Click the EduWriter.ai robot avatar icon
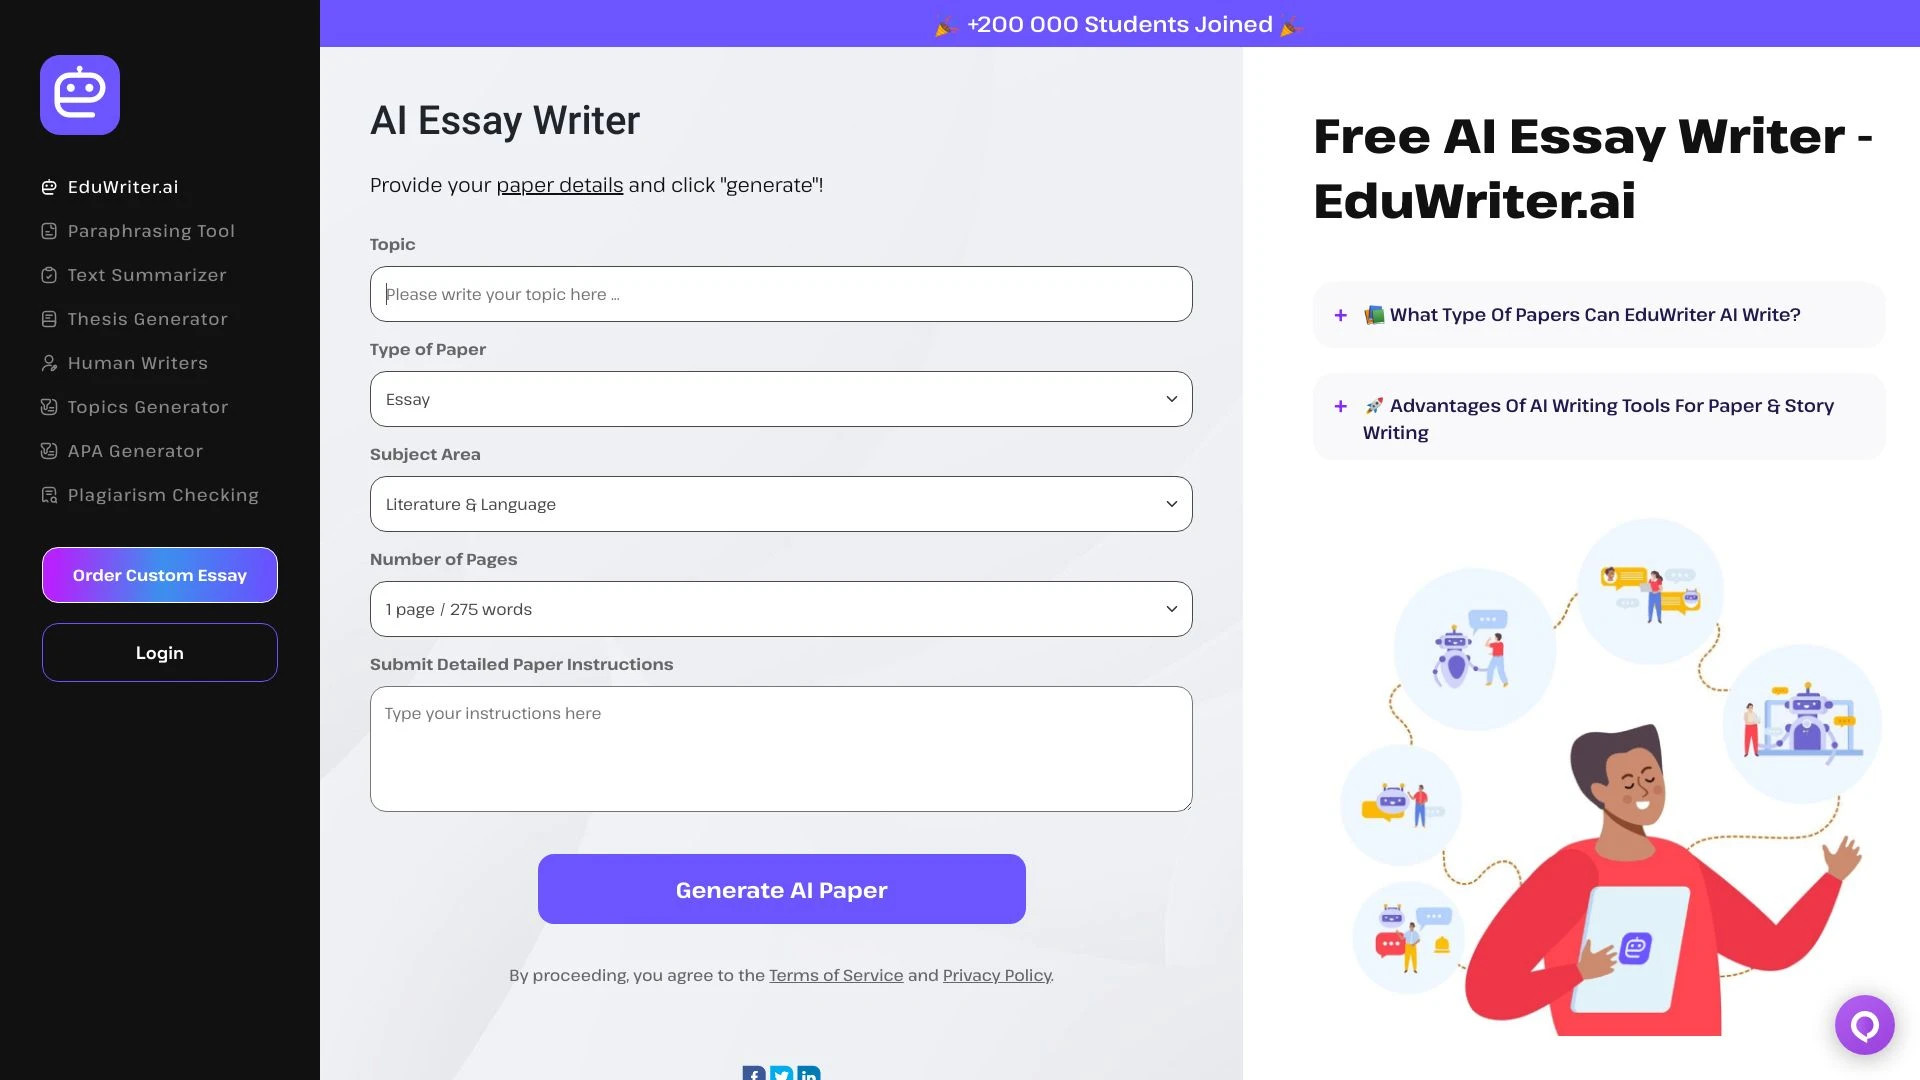The image size is (1920, 1080). [x=79, y=95]
